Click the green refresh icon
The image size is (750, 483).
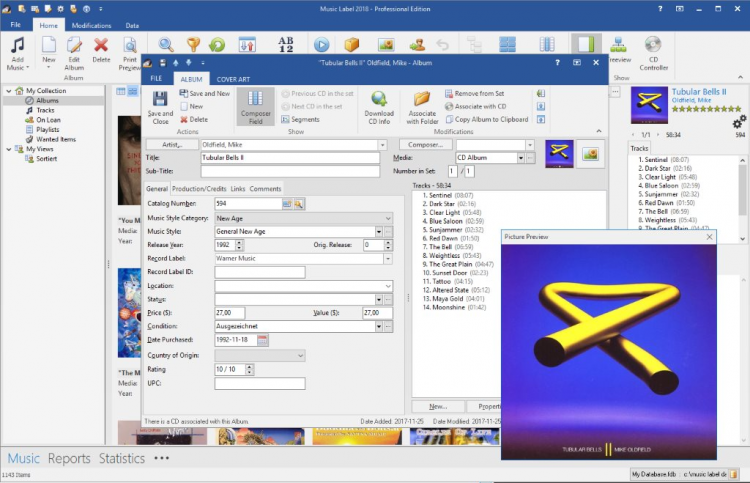[x=217, y=44]
